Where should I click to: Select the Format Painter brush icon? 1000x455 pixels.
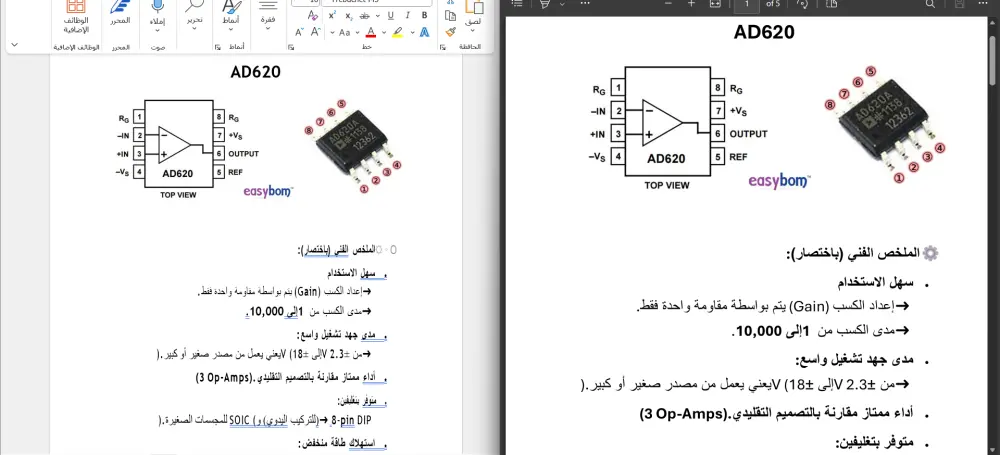click(x=450, y=32)
